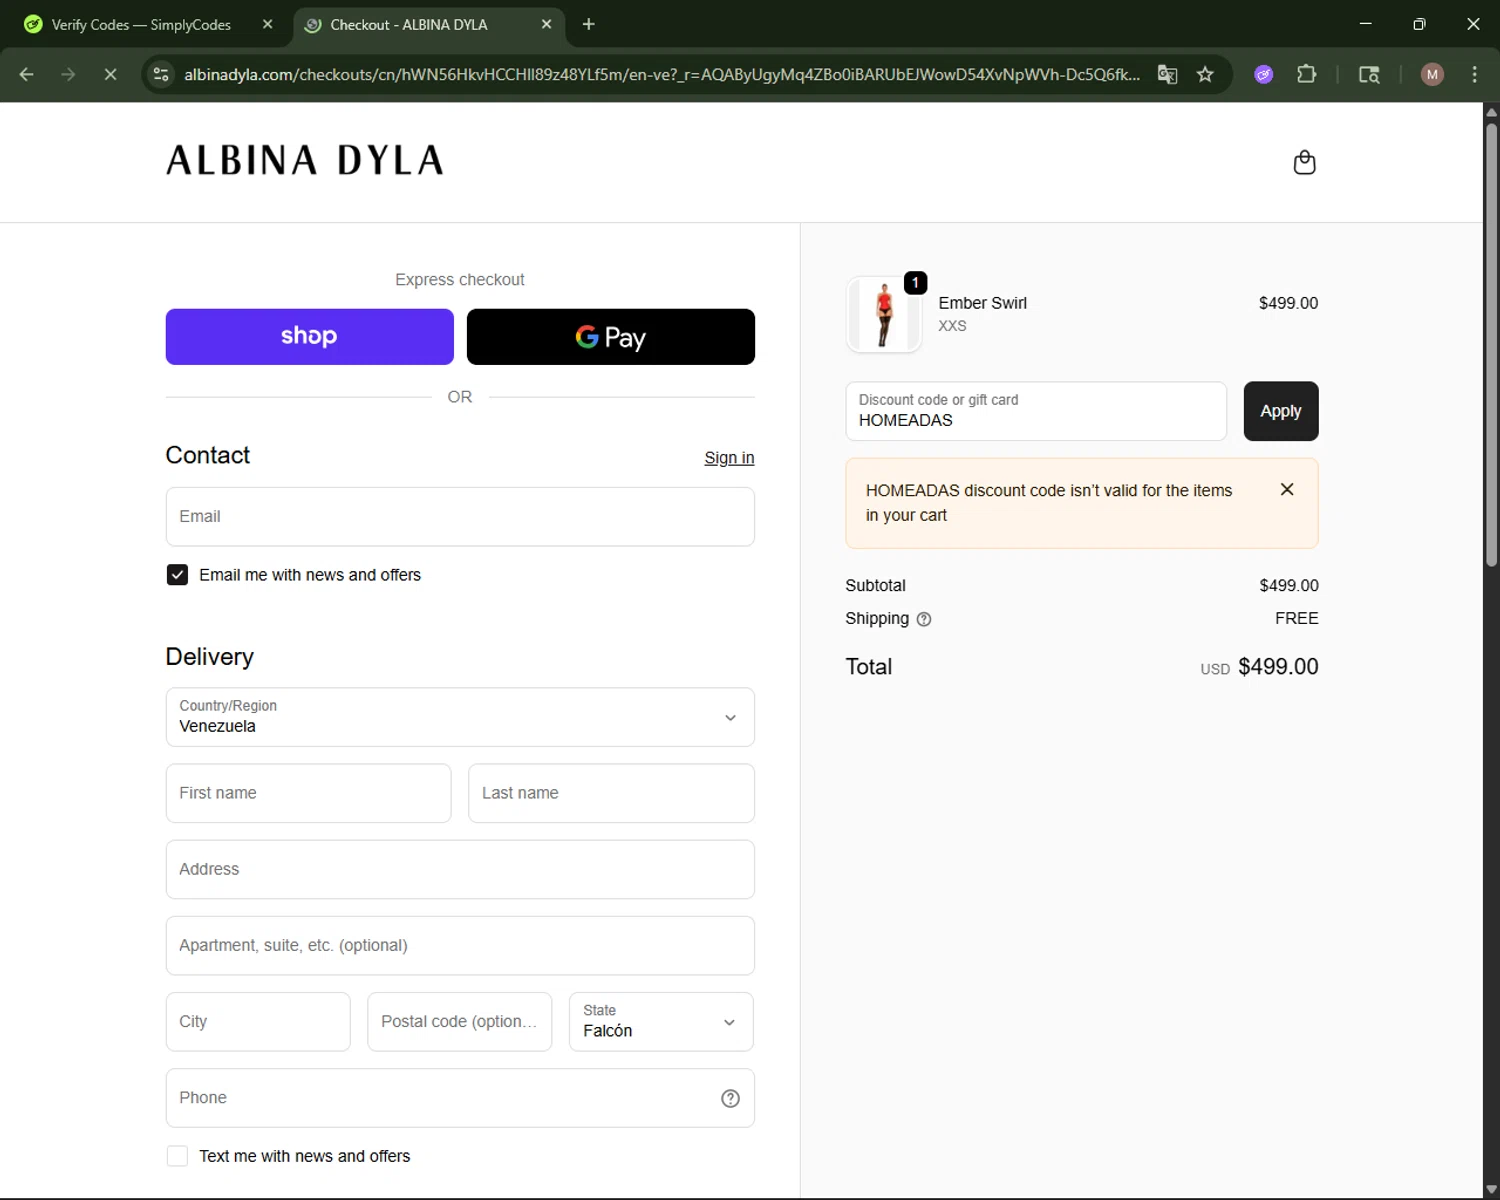Click the Delivery section heading
This screenshot has height=1200, width=1500.
pos(210,657)
